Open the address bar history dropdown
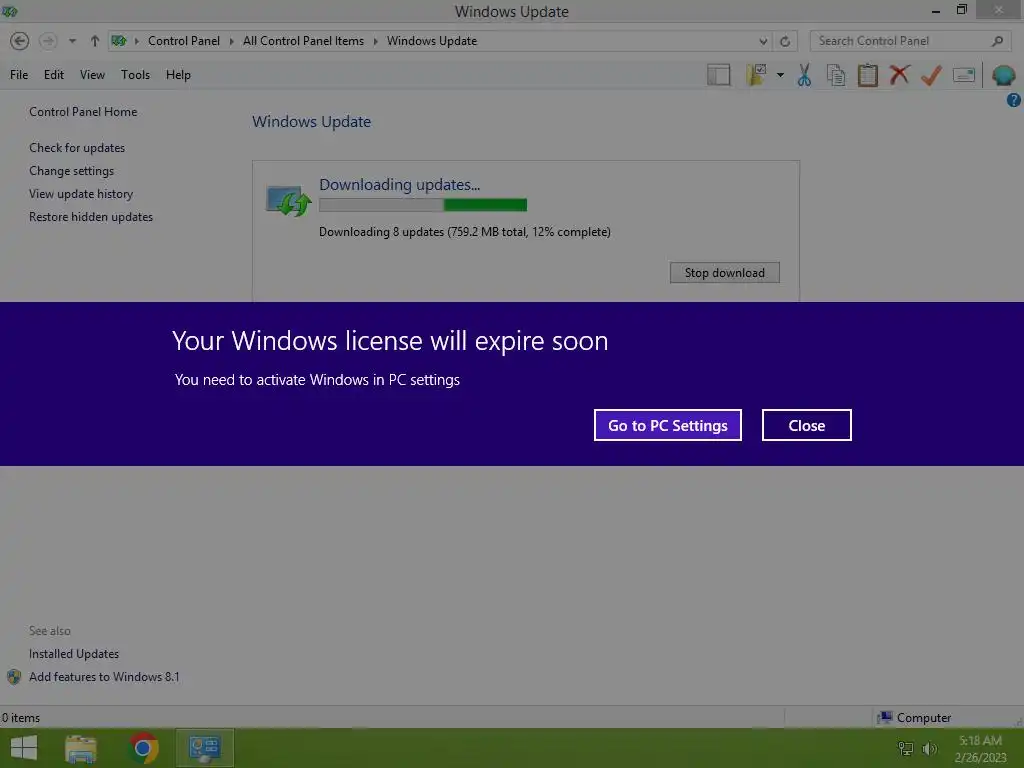Image resolution: width=1024 pixels, height=768 pixels. [x=763, y=41]
